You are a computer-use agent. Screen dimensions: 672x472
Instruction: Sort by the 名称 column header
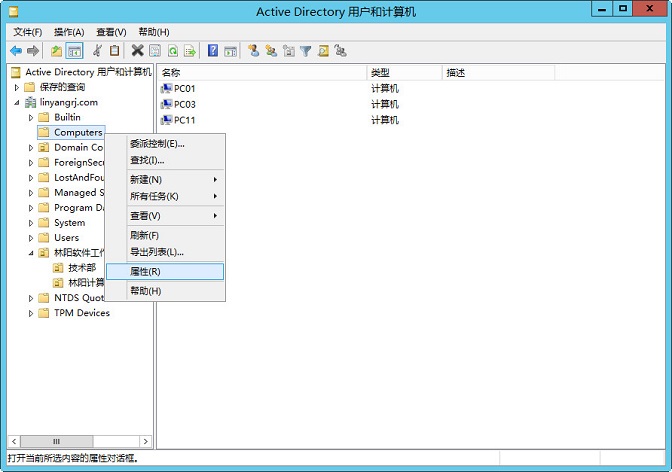[262, 73]
